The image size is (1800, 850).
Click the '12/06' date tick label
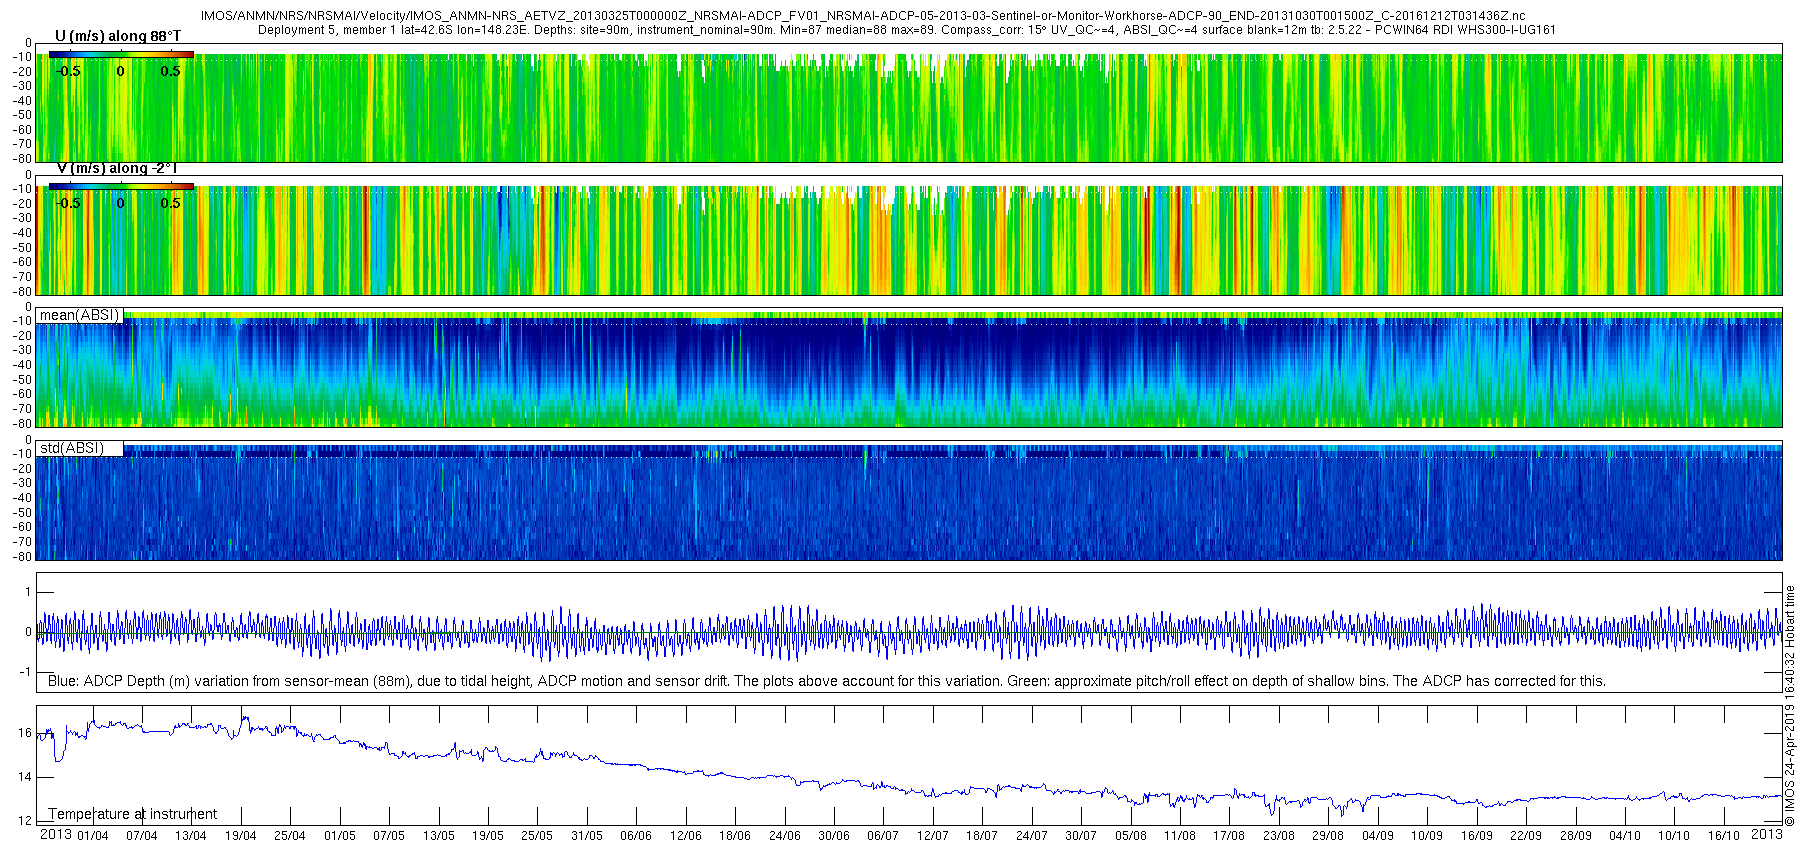coord(685,836)
